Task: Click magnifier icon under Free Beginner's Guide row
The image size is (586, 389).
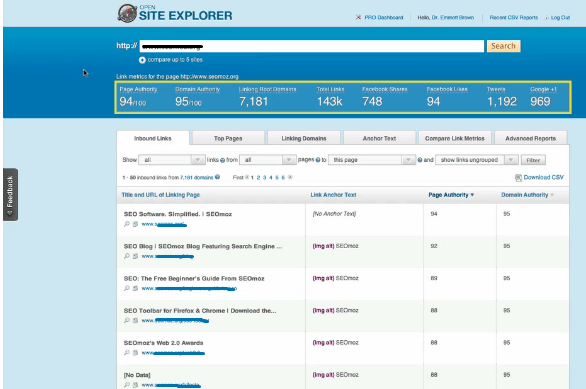Action: click(x=127, y=288)
